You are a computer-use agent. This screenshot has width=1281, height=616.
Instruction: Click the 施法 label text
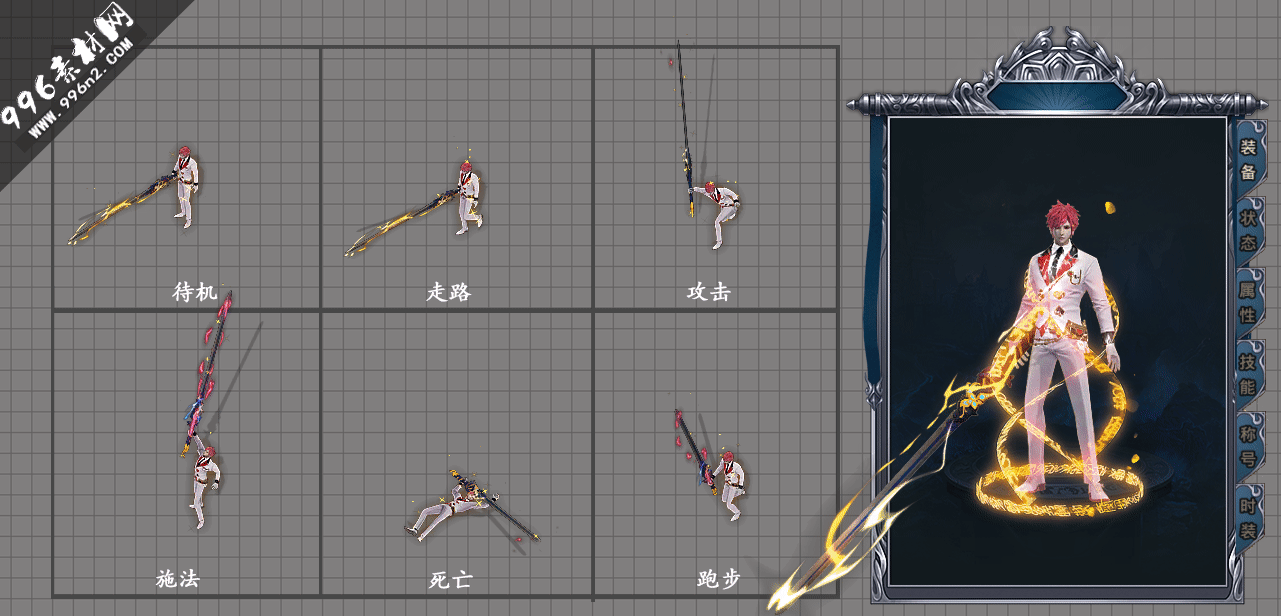tap(178, 578)
